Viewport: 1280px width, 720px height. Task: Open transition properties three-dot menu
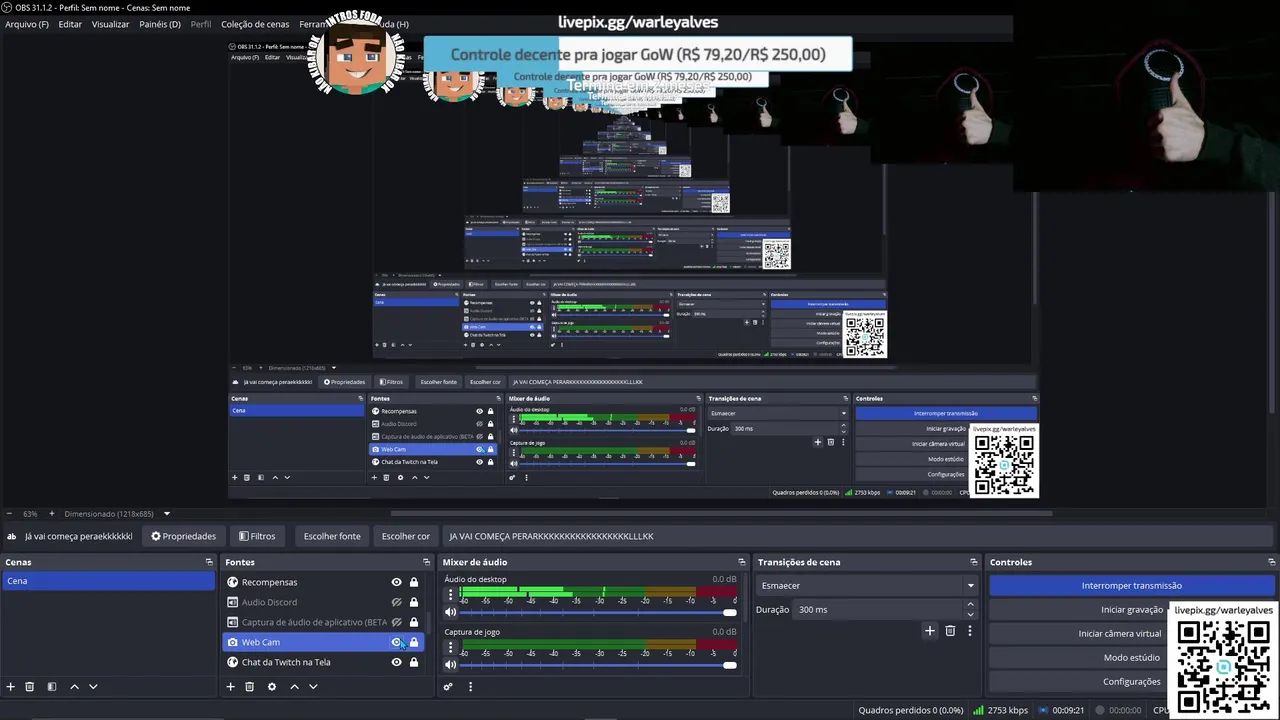click(969, 631)
